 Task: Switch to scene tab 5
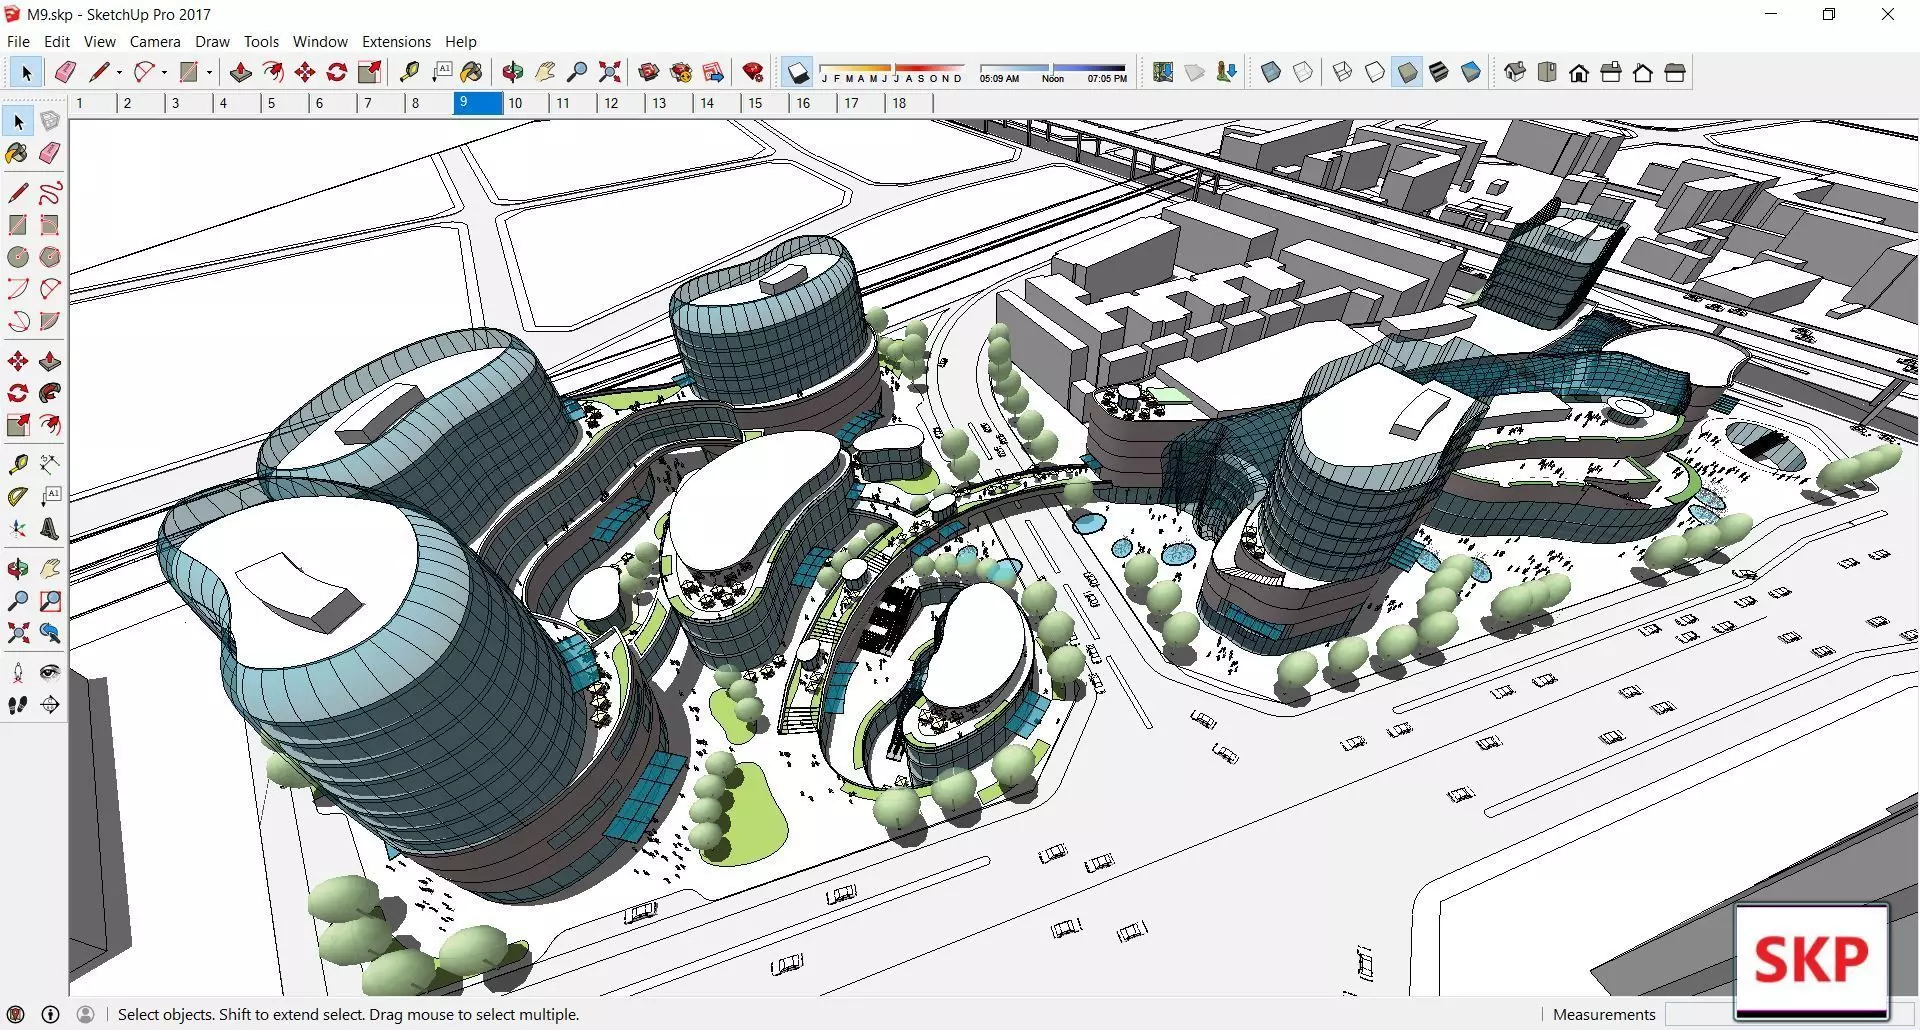click(284, 103)
